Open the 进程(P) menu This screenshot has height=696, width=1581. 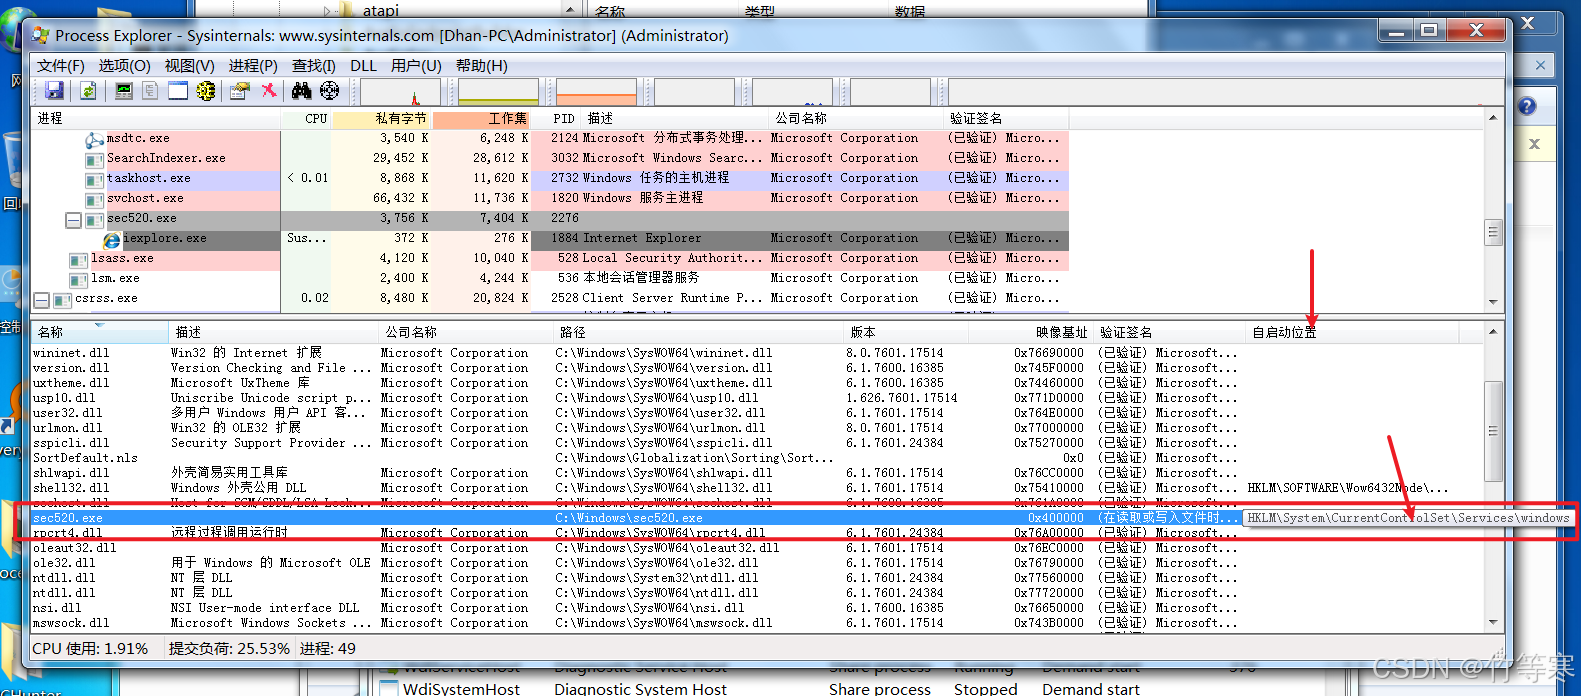[253, 66]
